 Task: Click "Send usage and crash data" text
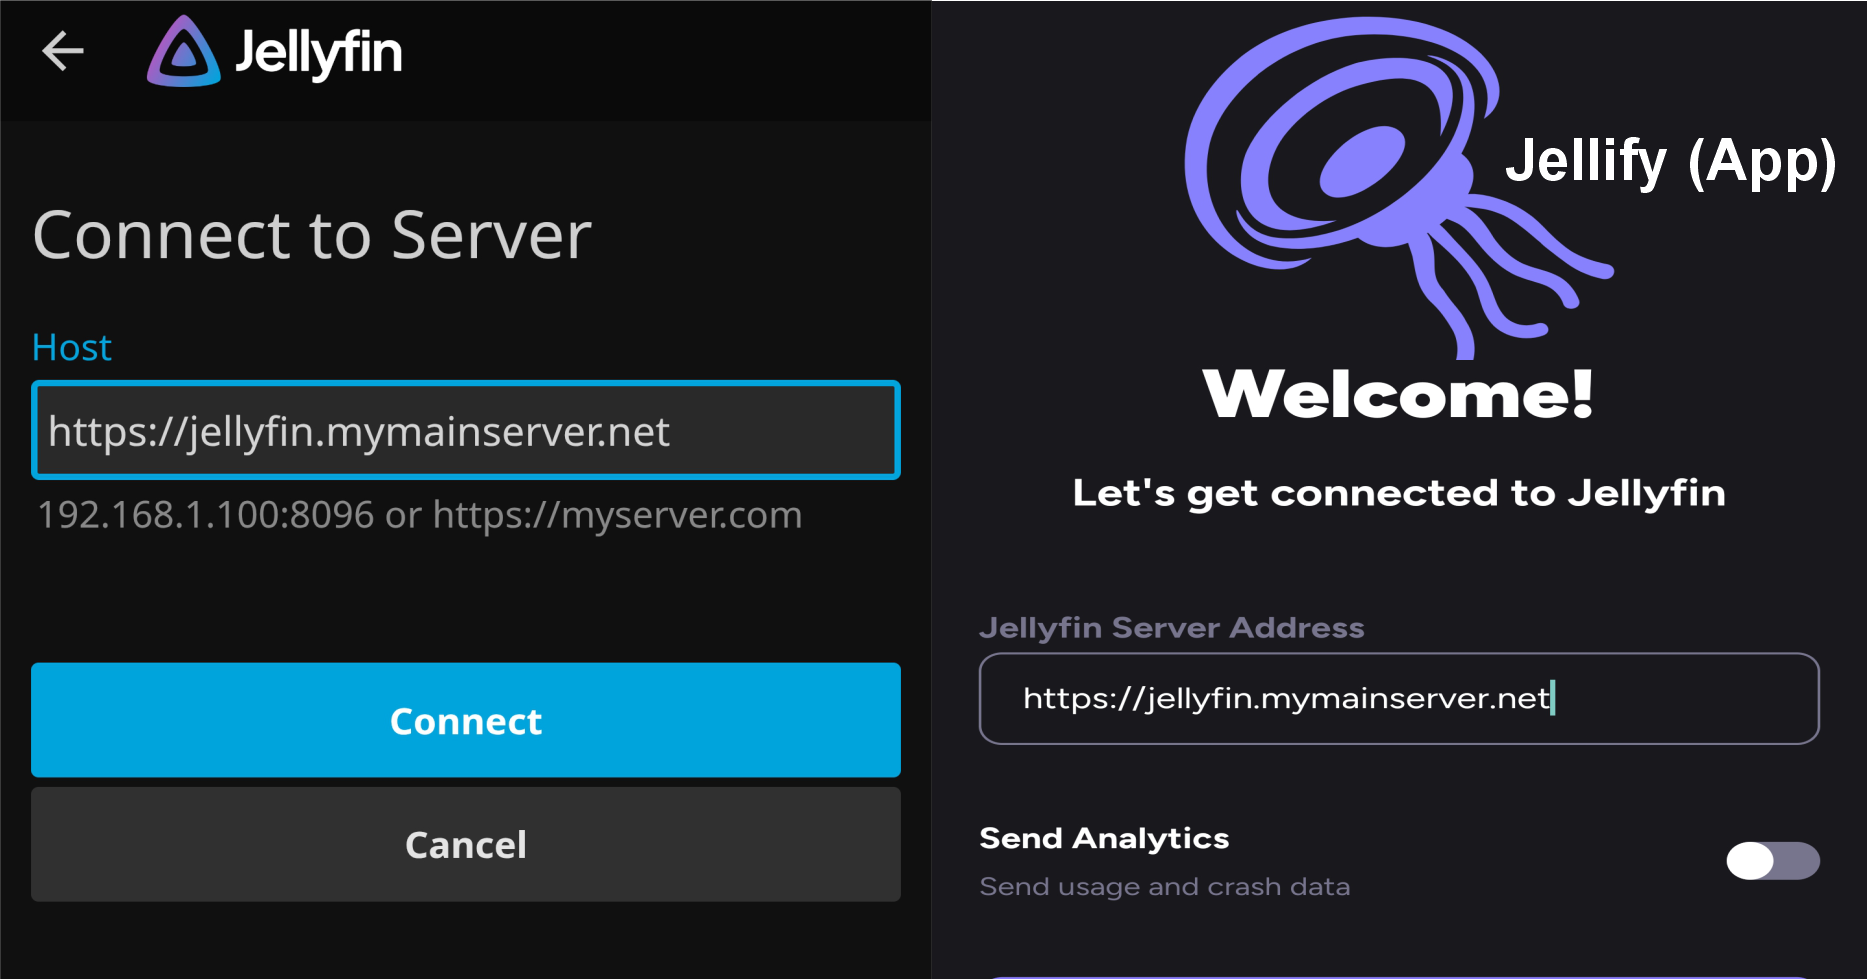1165,886
